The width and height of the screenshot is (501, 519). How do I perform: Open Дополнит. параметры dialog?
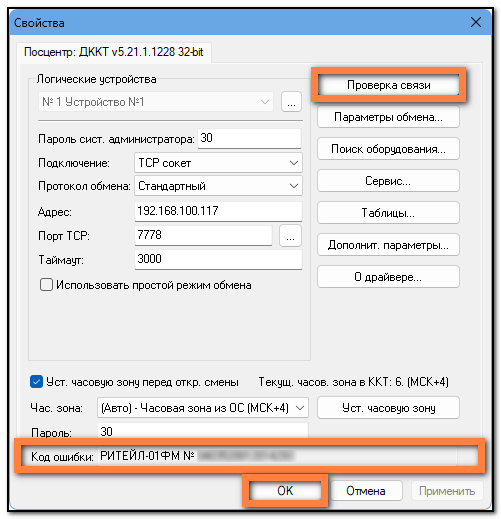[x=388, y=245]
